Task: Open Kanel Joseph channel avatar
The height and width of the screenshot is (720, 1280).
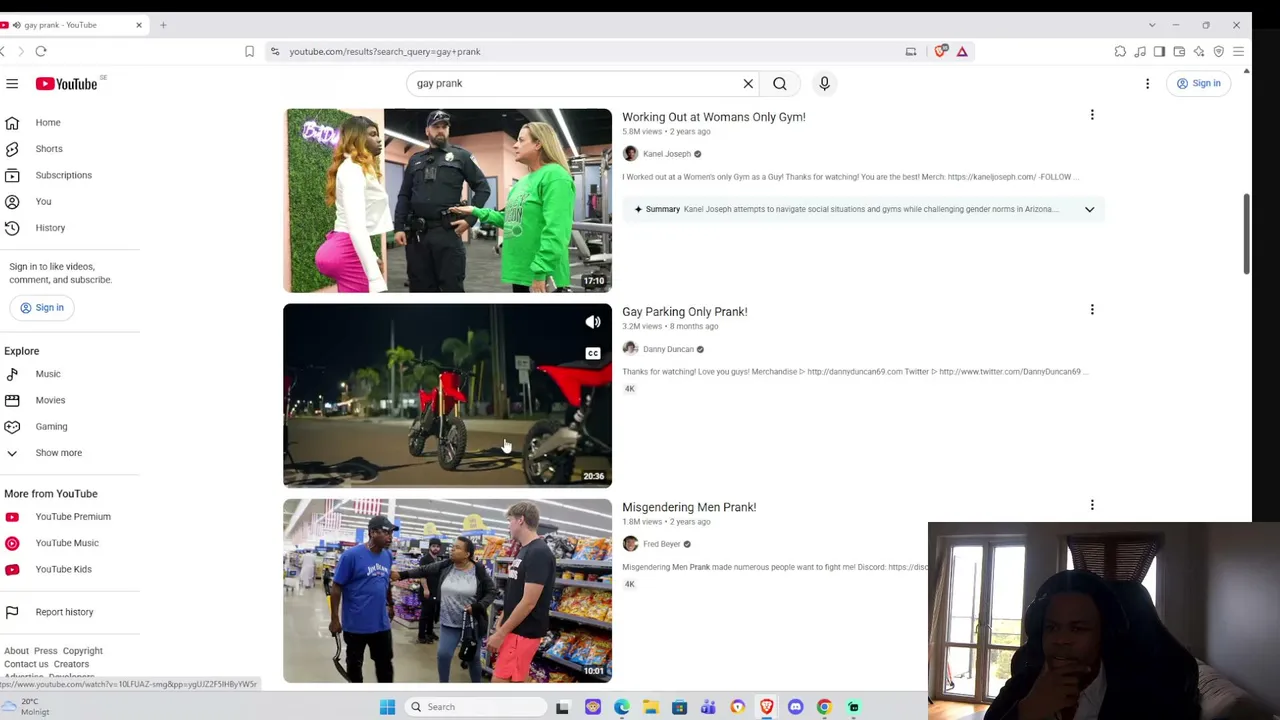Action: click(630, 154)
